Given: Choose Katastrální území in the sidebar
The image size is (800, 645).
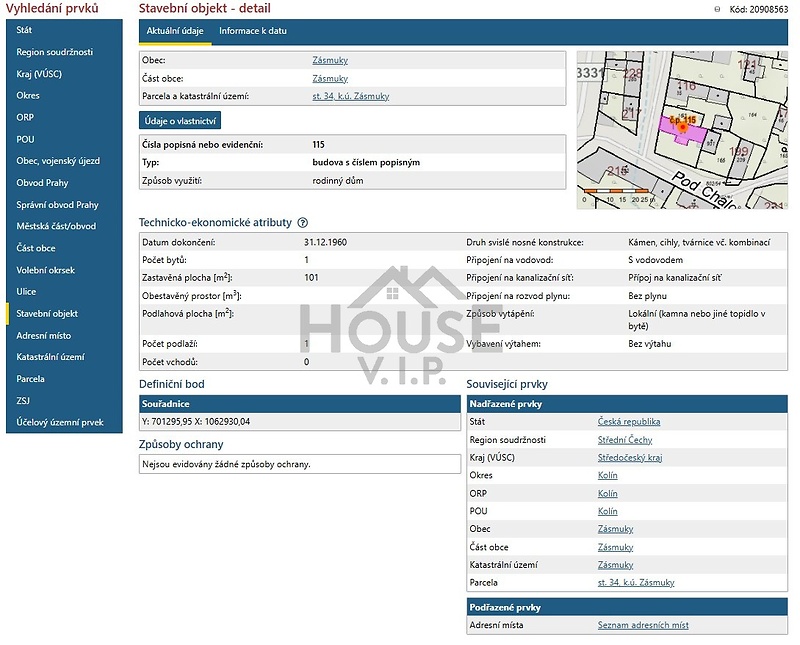Looking at the screenshot, I should pyautogui.click(x=50, y=357).
